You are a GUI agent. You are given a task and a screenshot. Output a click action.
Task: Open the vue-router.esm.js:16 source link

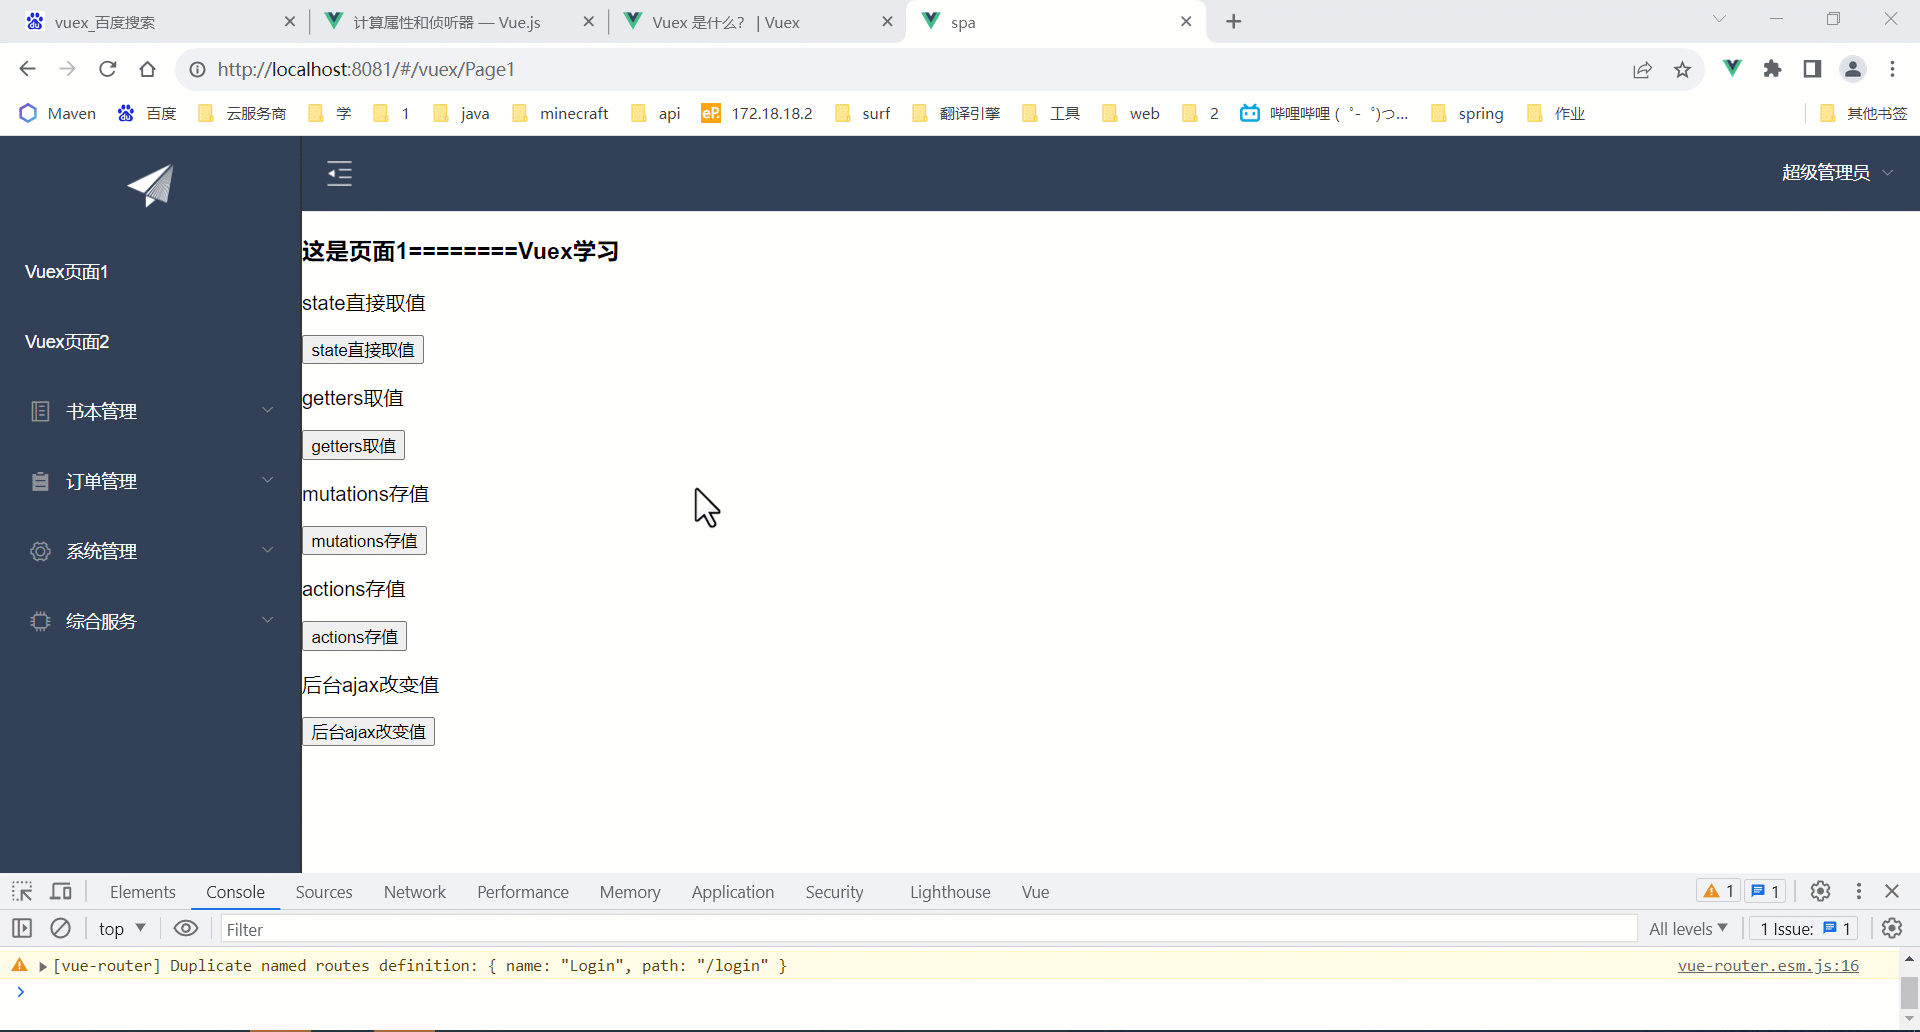tap(1768, 965)
